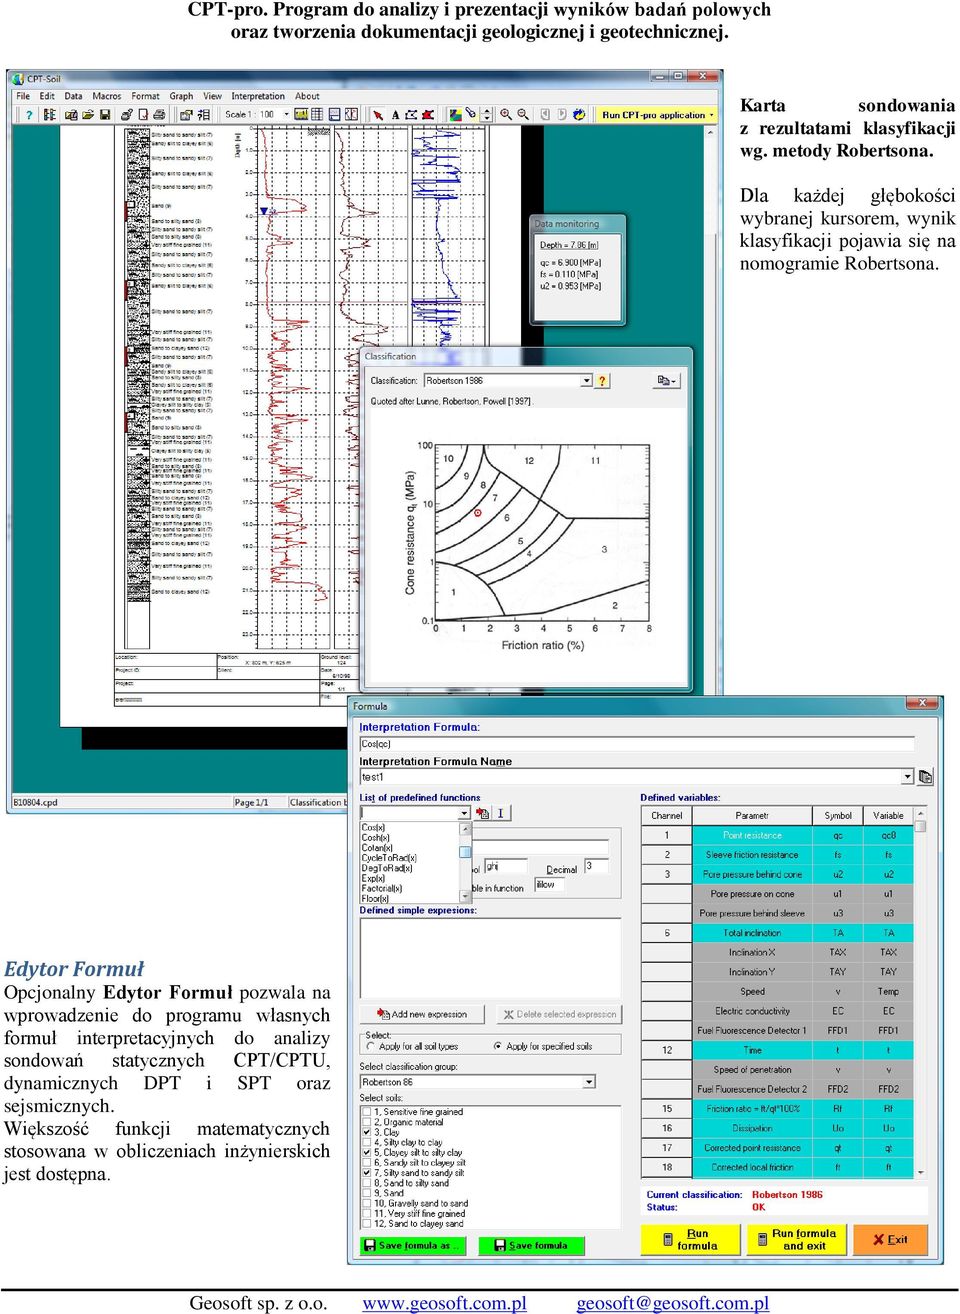The height and width of the screenshot is (1314, 960).
Task: Click the copy icon in Classification panel
Action: click(x=662, y=381)
